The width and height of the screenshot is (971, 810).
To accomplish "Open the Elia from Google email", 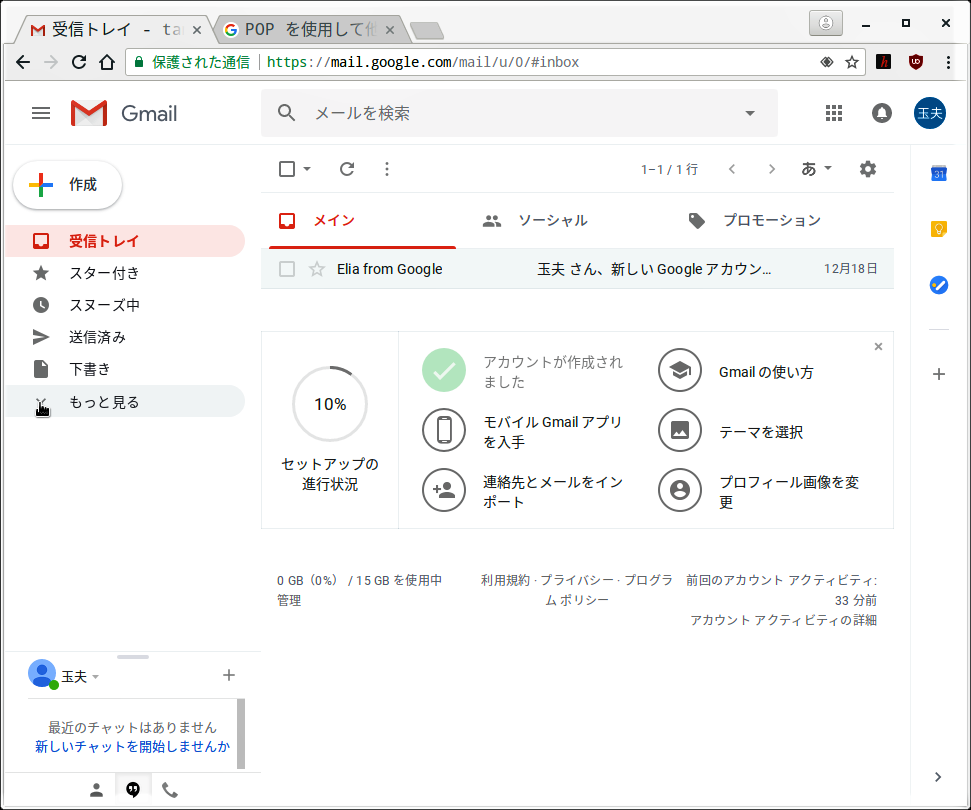I will (577, 269).
